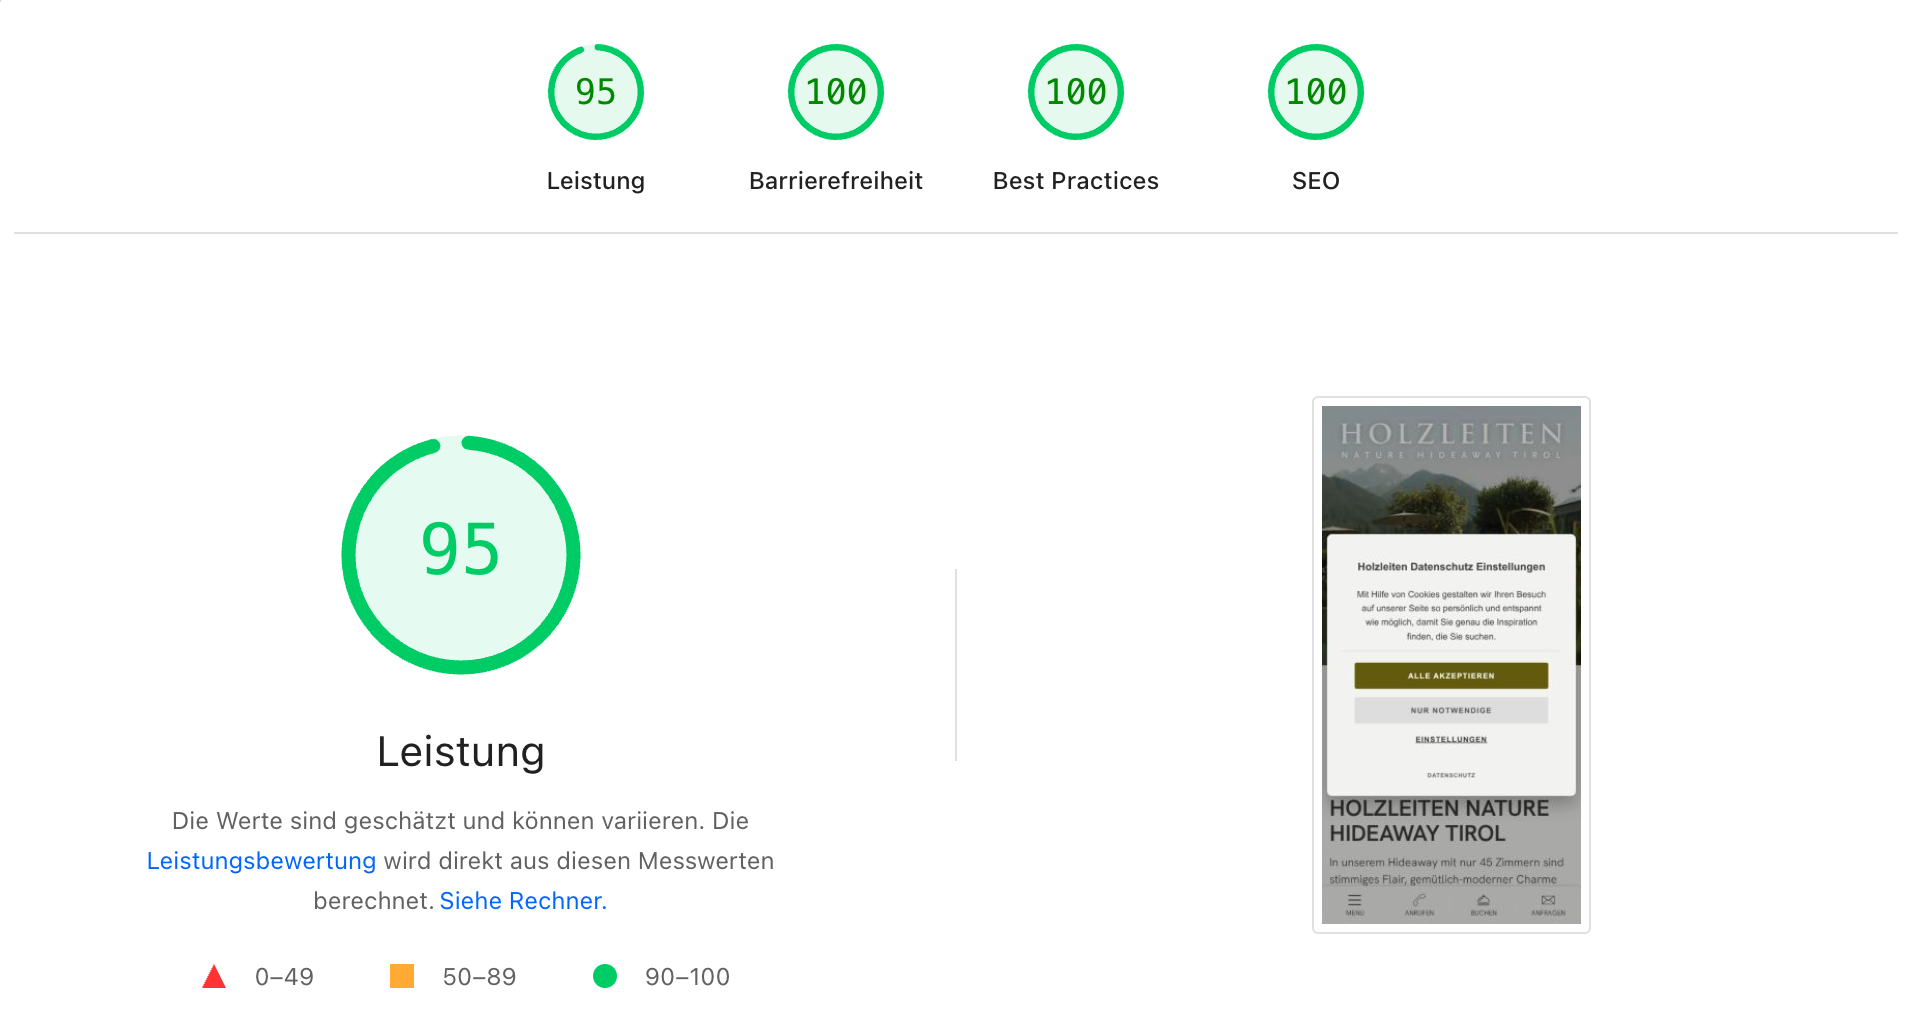Follow the Siehe Rechner link
This screenshot has width=1908, height=1014.
[x=522, y=900]
